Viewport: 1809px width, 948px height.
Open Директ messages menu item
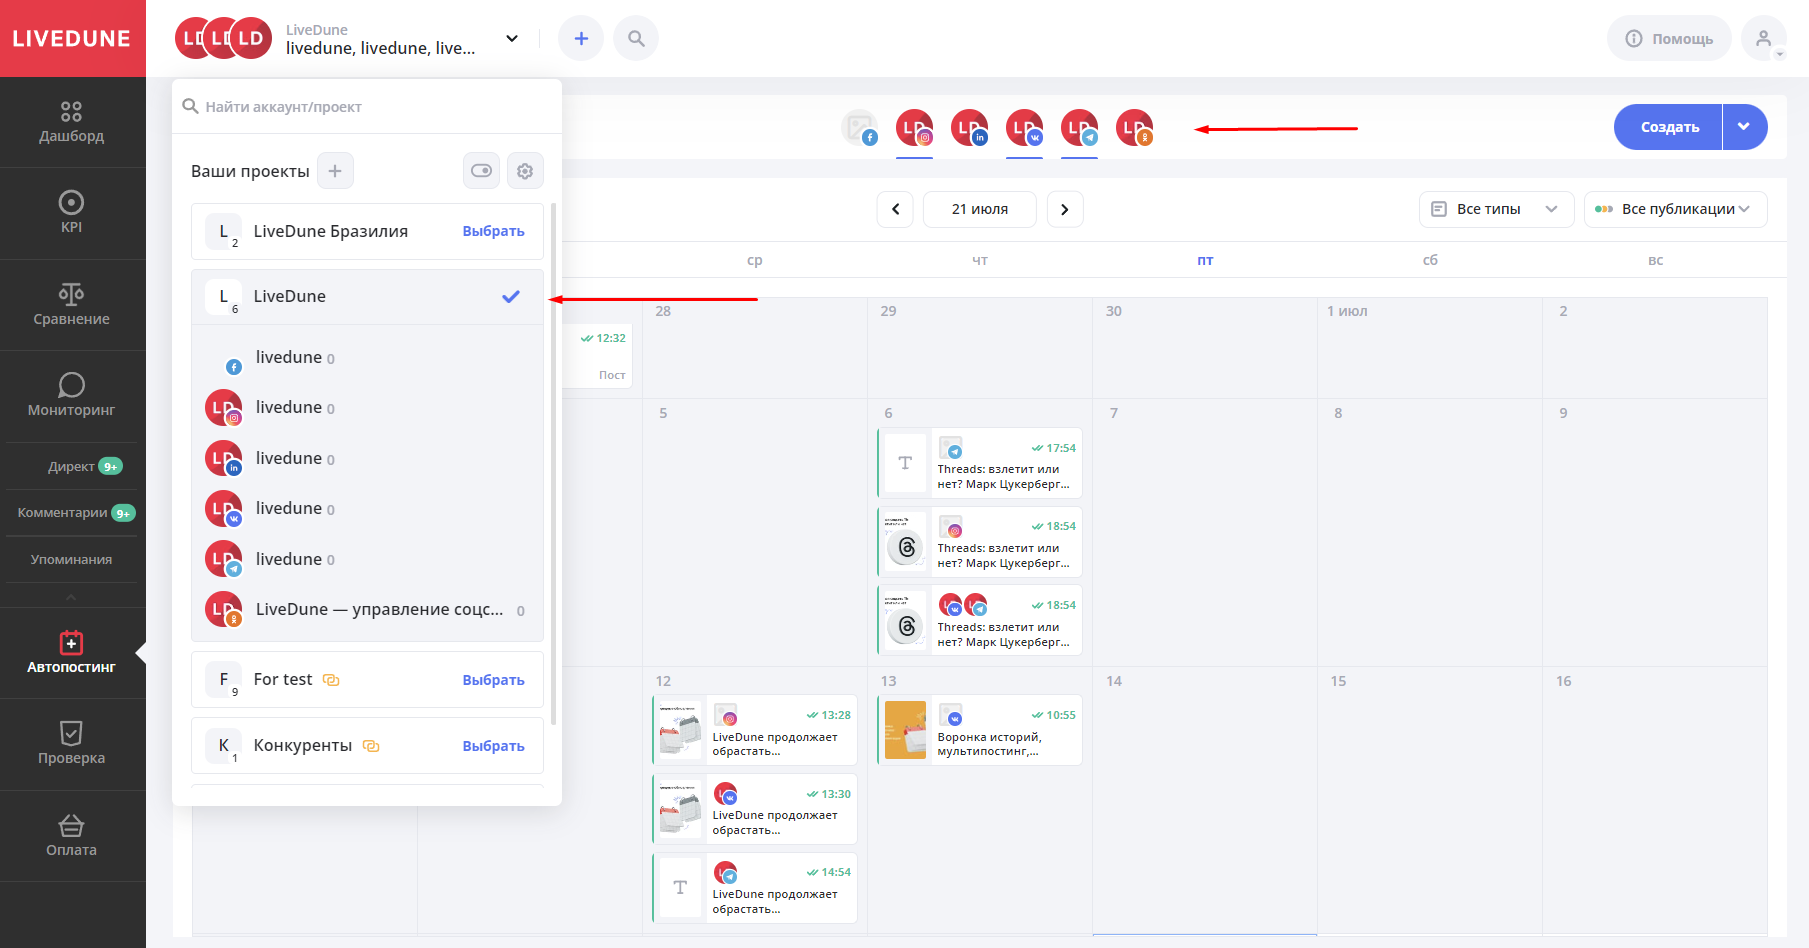click(72, 466)
